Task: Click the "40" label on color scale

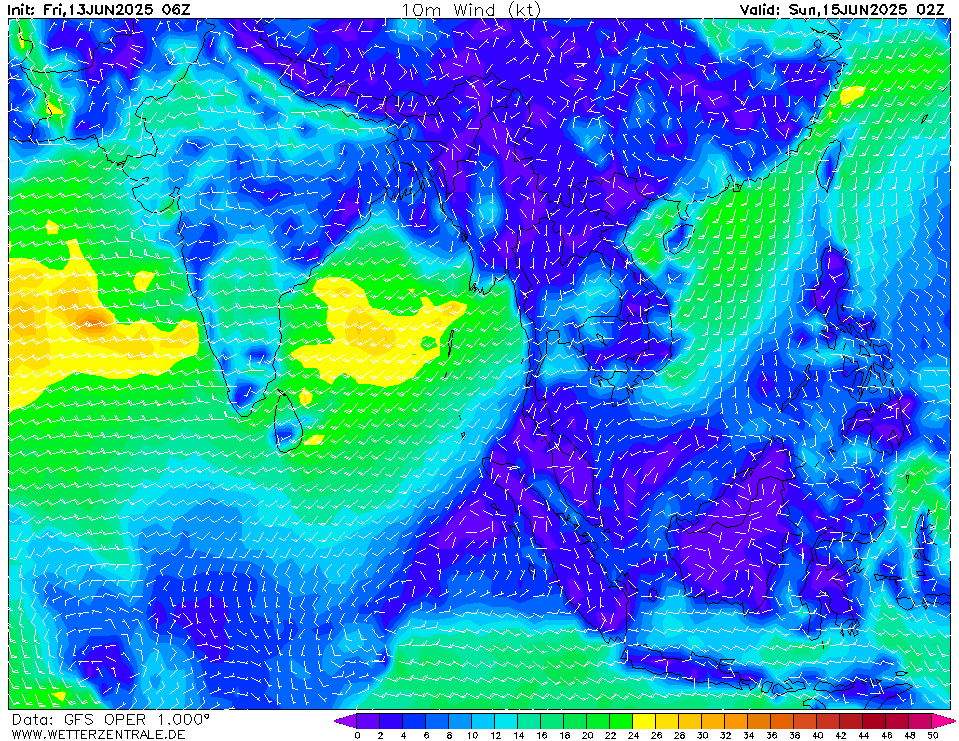Action: [x=818, y=735]
